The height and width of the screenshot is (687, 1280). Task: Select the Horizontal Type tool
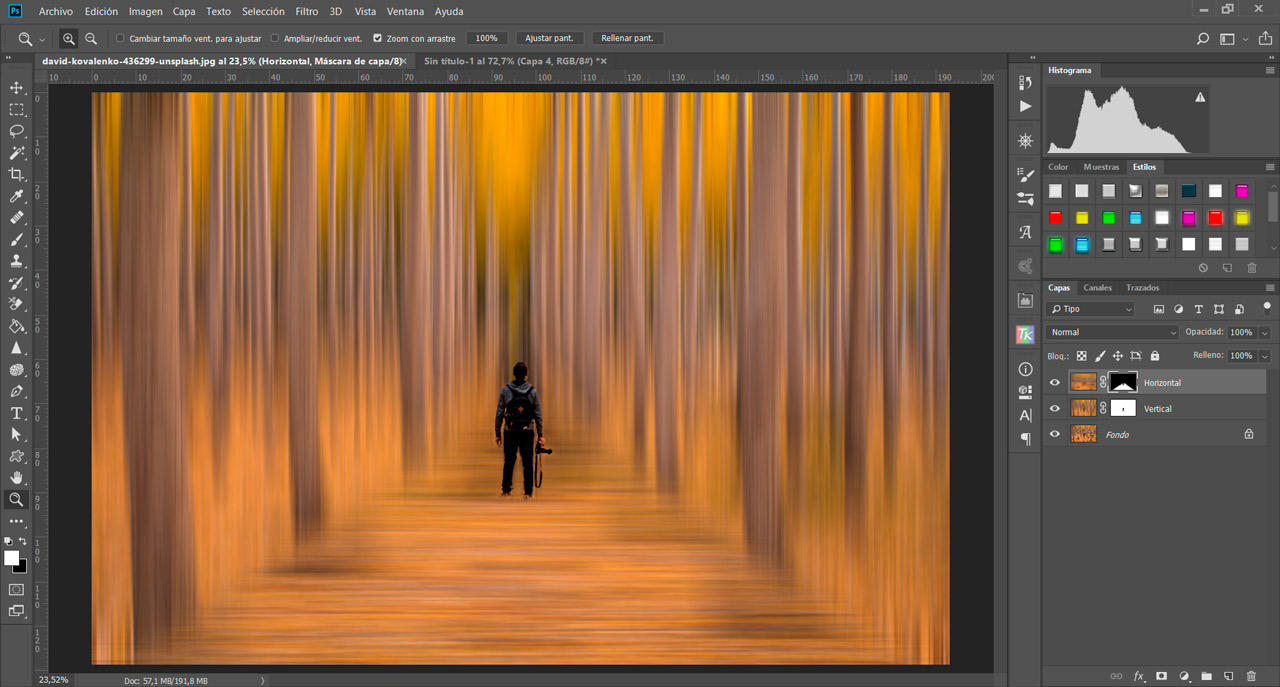pyautogui.click(x=16, y=413)
